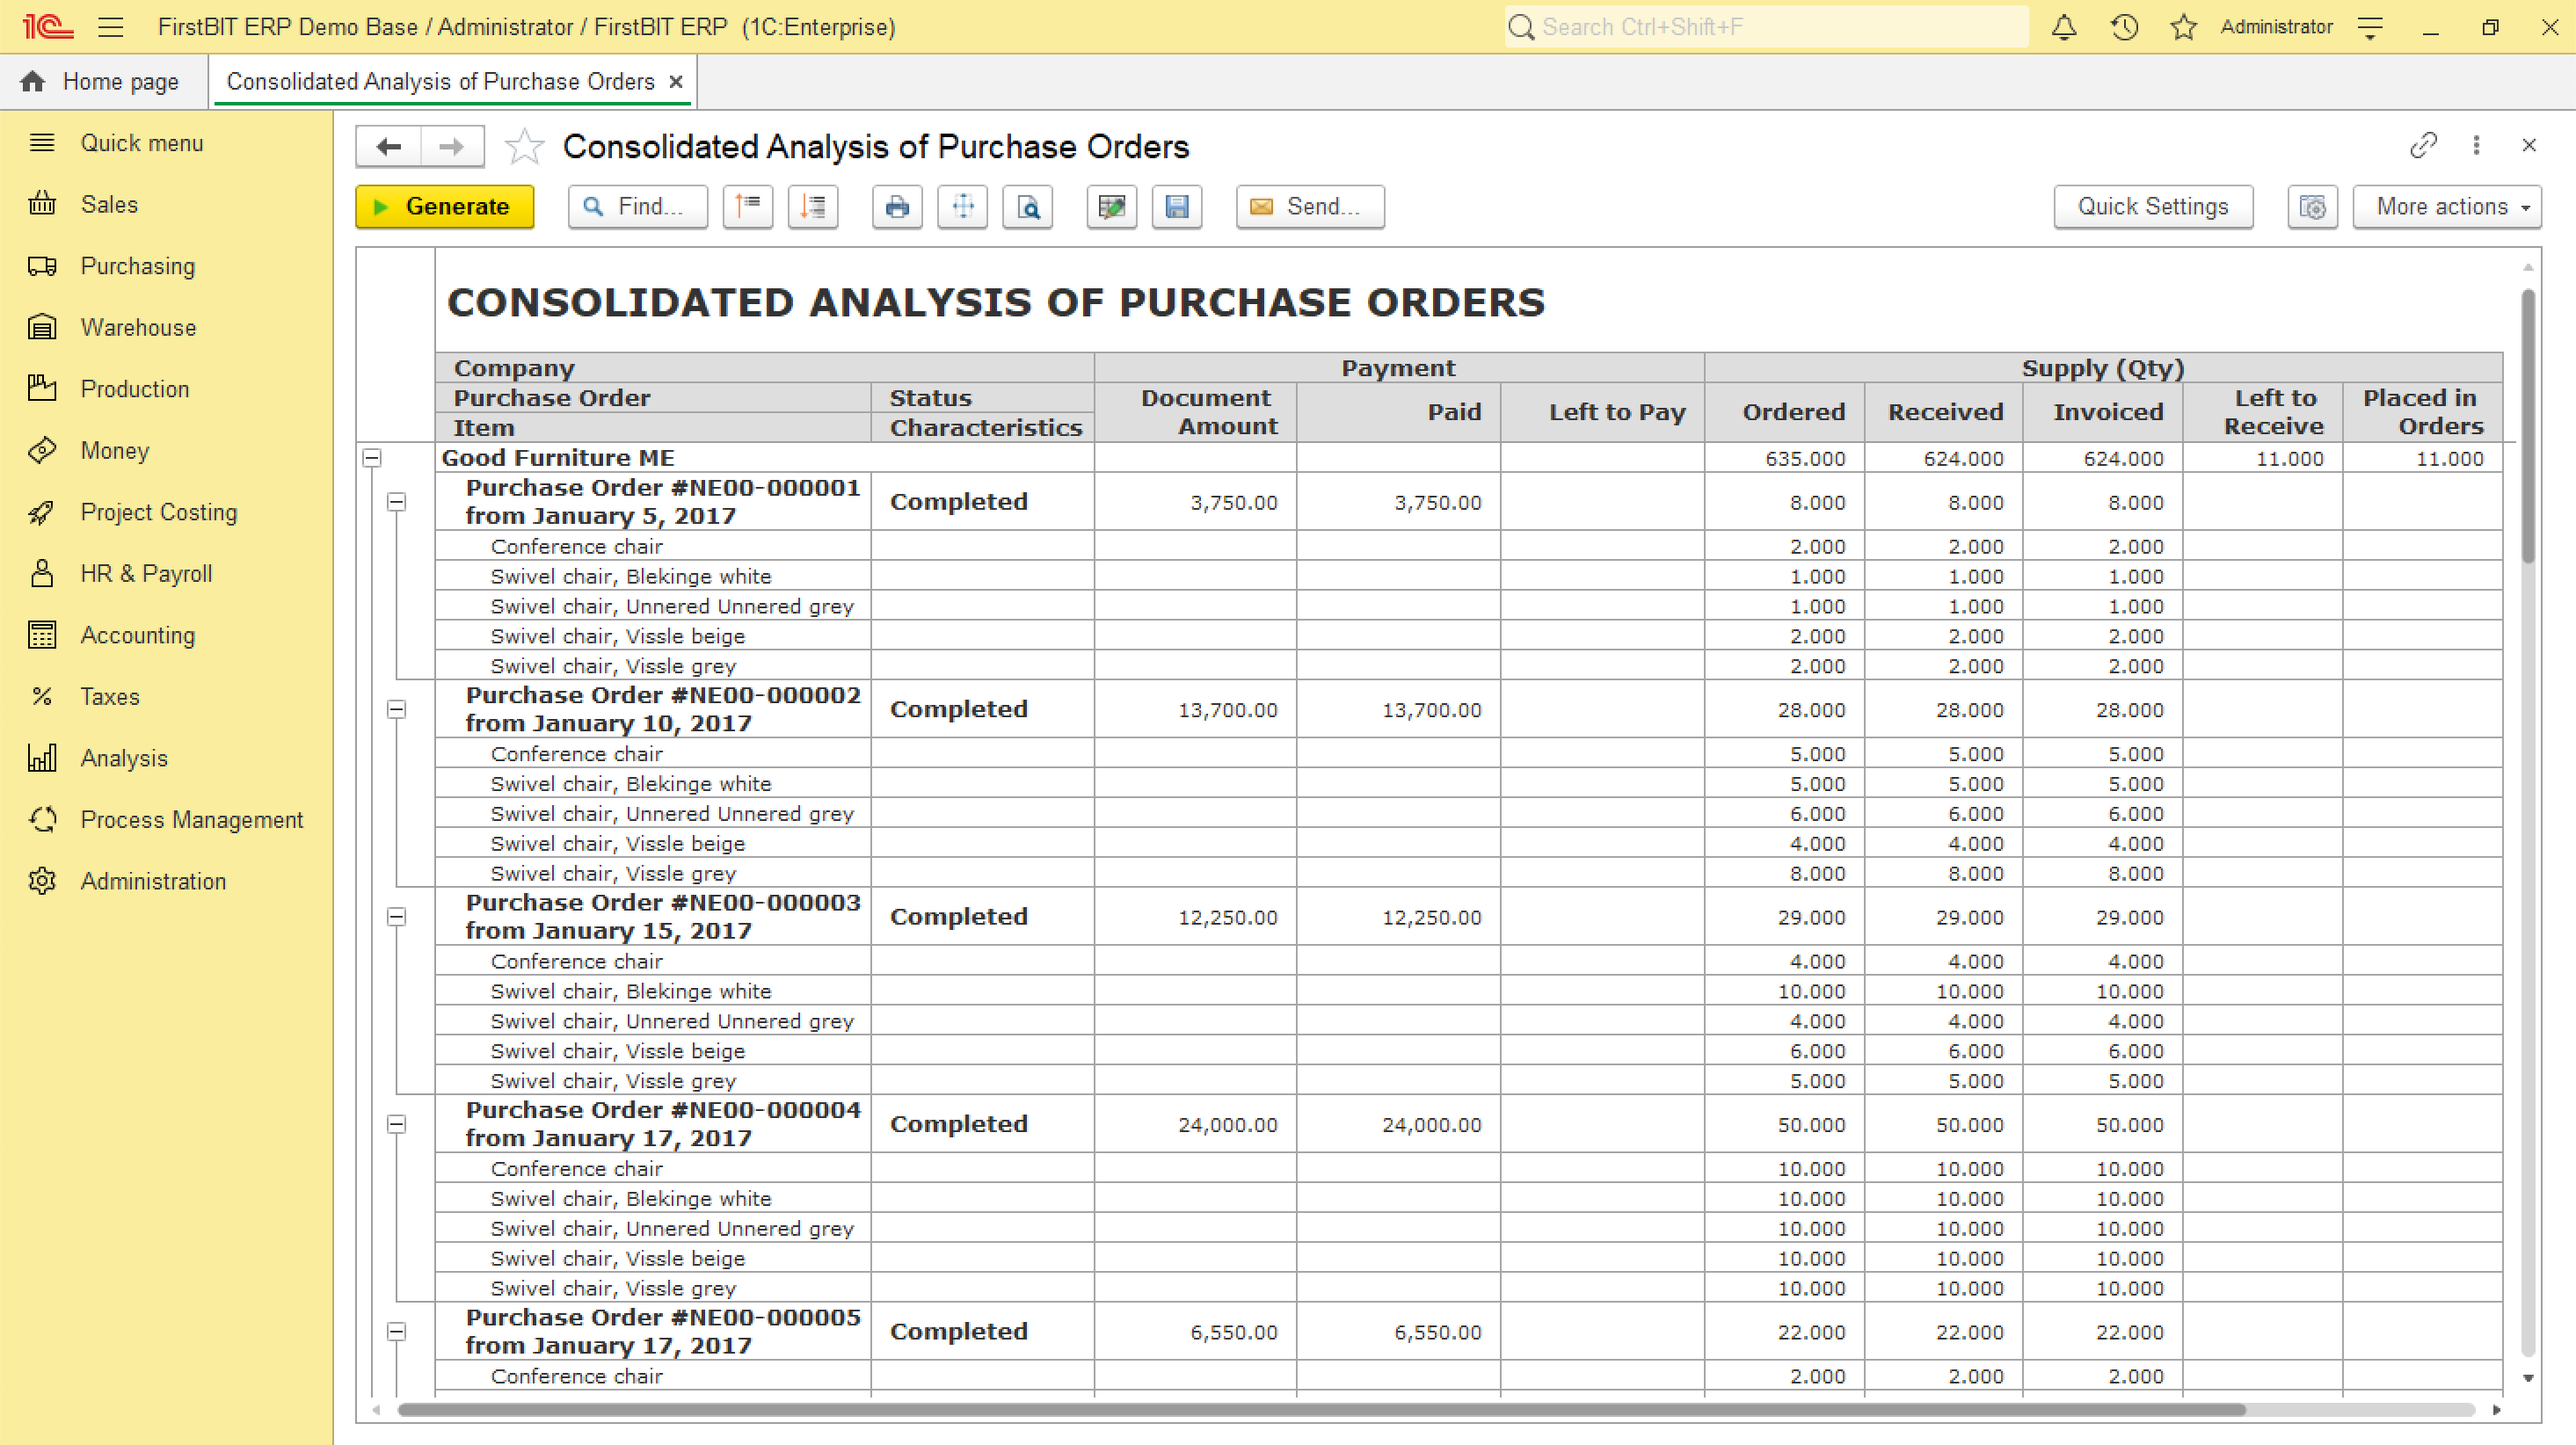
Task: Click the report settings gear icon
Action: tap(2312, 207)
